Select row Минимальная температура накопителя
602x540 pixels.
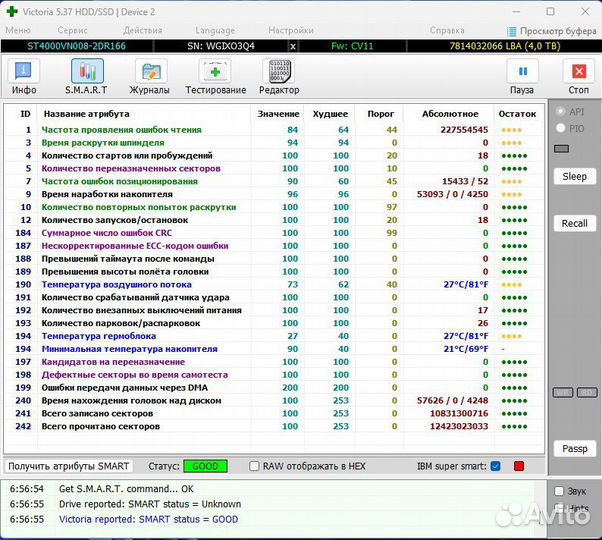coord(274,349)
